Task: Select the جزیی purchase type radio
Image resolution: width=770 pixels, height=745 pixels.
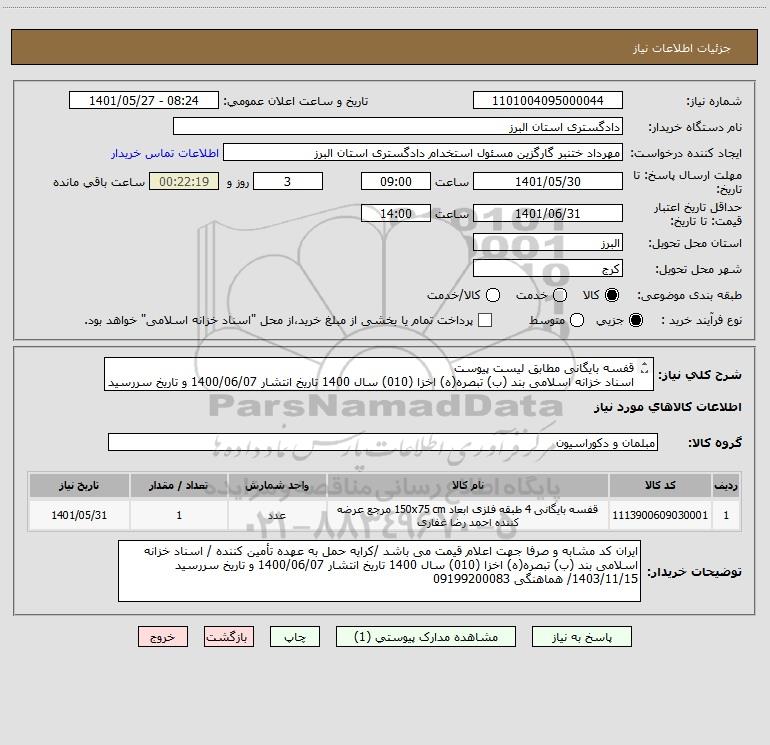Action: 635,320
